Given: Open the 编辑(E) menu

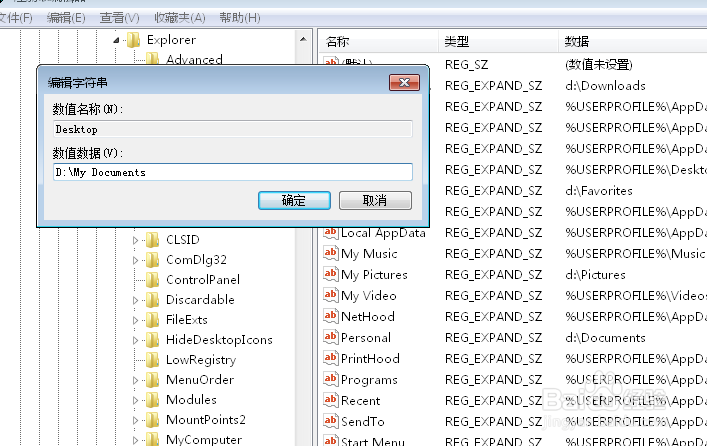Looking at the screenshot, I should [66, 18].
